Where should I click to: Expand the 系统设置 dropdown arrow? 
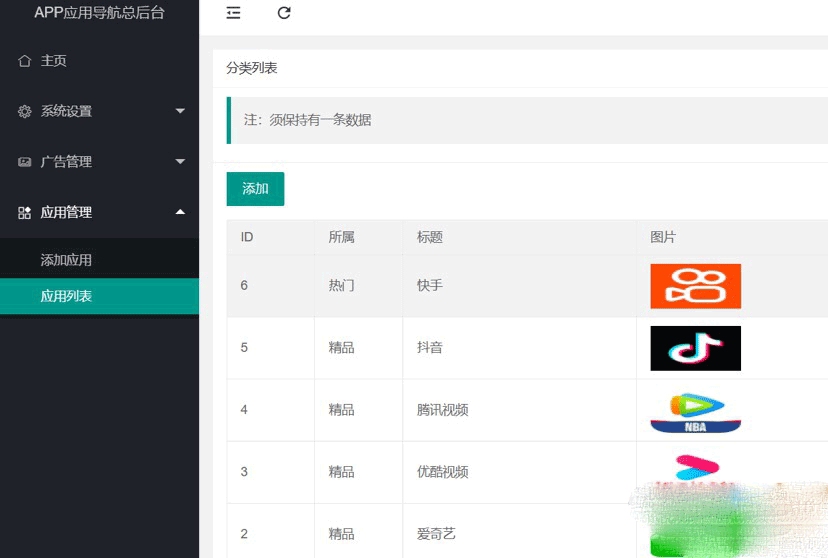click(x=180, y=111)
